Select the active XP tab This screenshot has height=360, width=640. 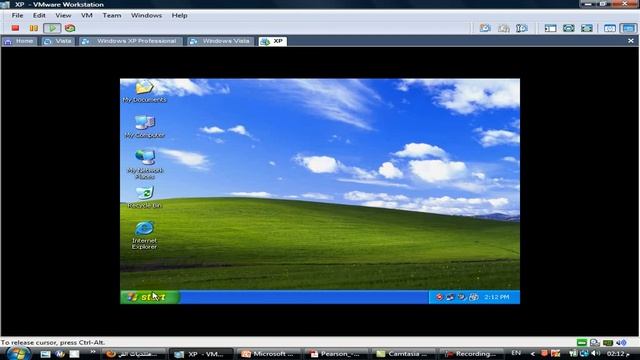(x=272, y=41)
